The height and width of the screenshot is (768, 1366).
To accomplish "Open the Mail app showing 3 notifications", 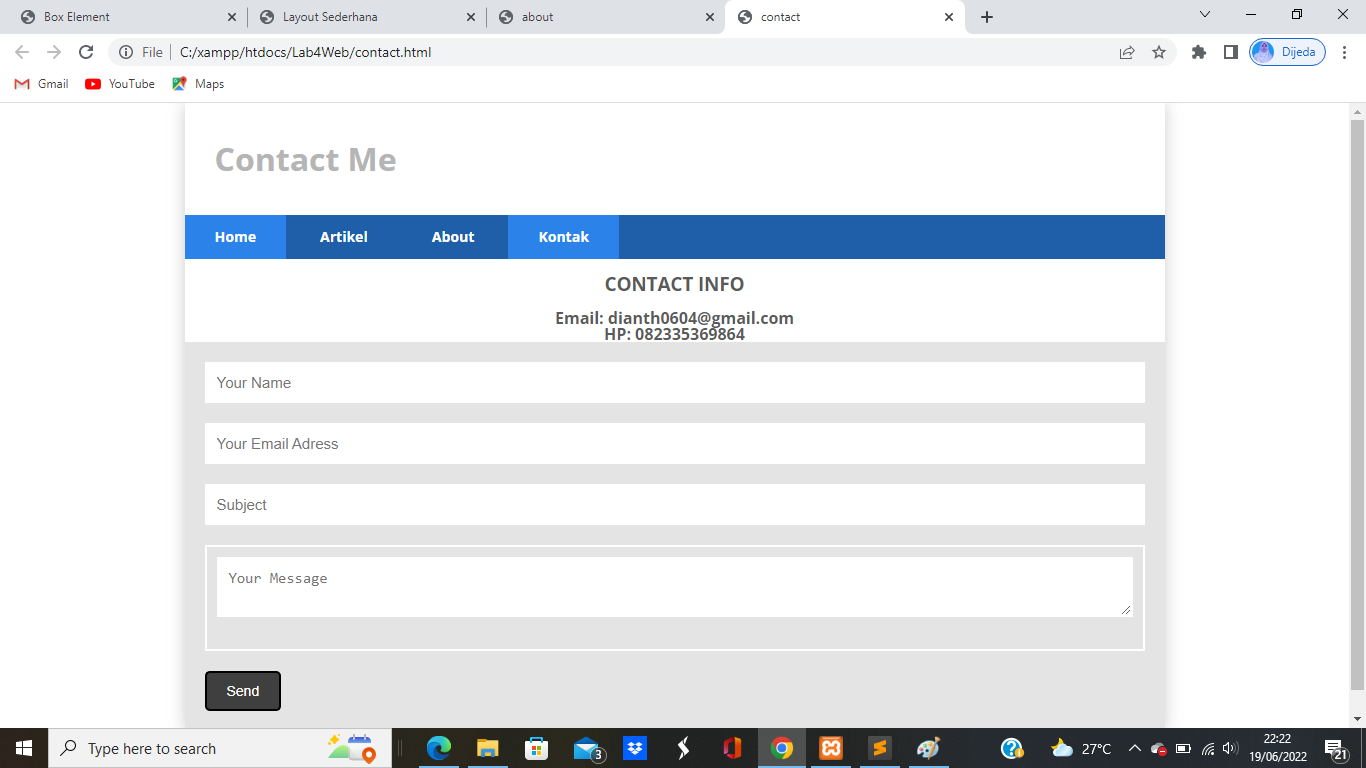I will 586,748.
